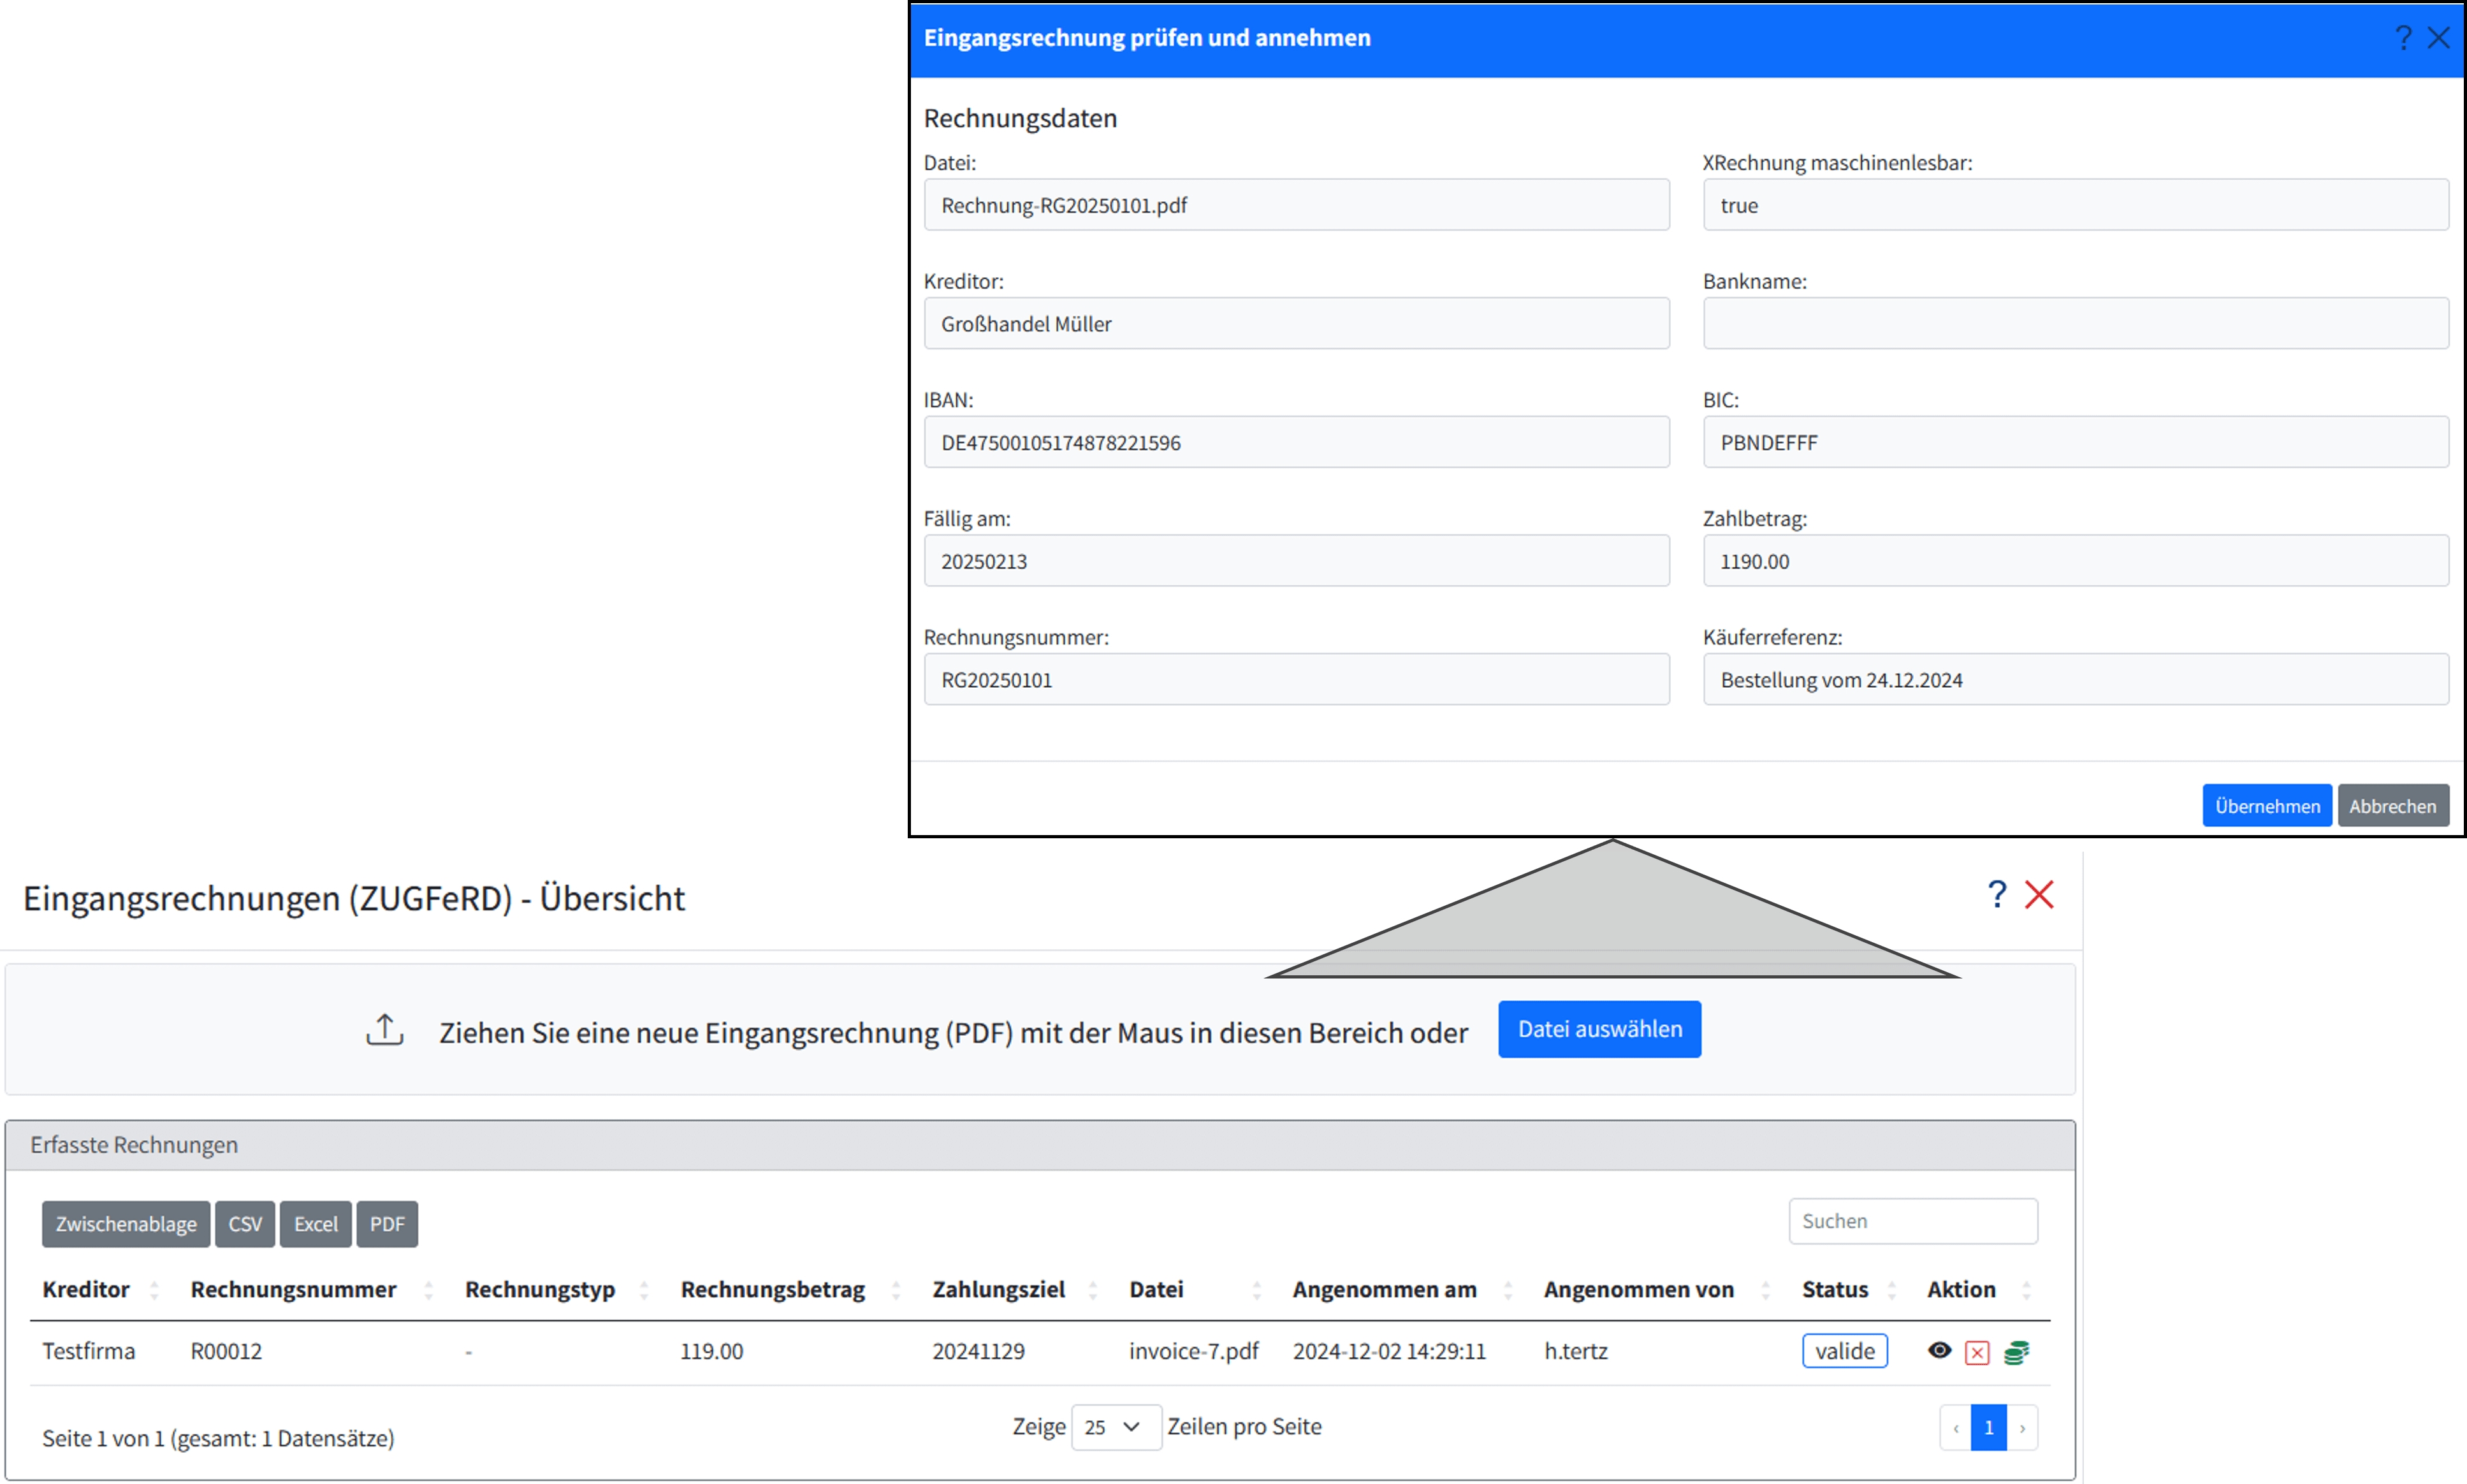Export the table as Excel
The height and width of the screenshot is (1484, 2467).
point(315,1224)
